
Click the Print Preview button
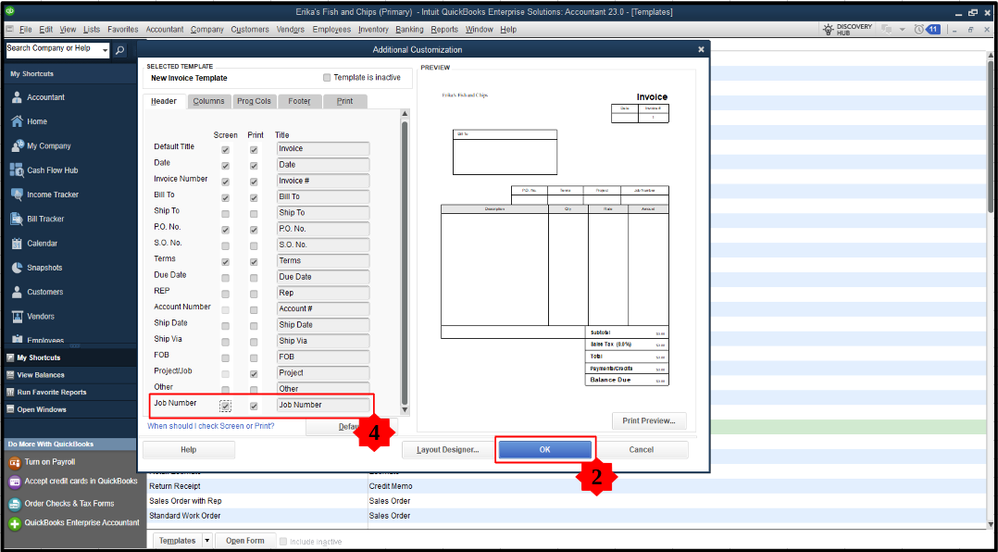649,421
